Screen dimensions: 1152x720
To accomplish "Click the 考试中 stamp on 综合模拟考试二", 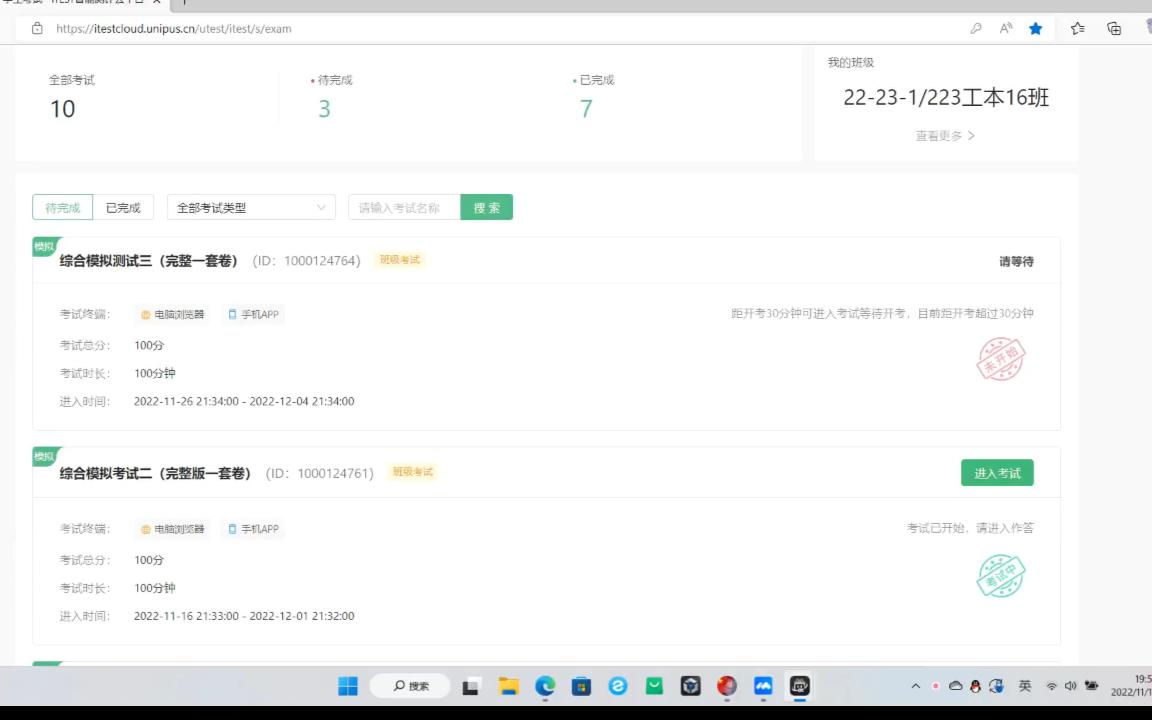I will click(1001, 575).
